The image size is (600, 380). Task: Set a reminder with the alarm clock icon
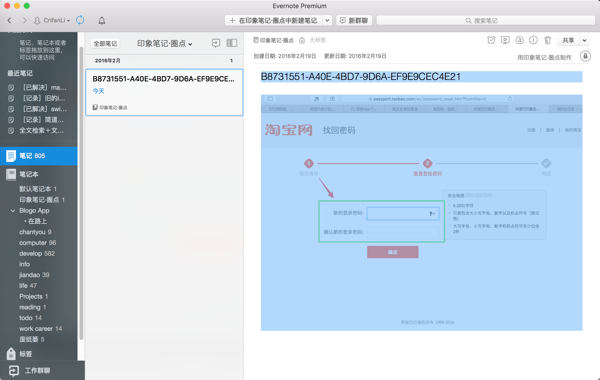[491, 40]
